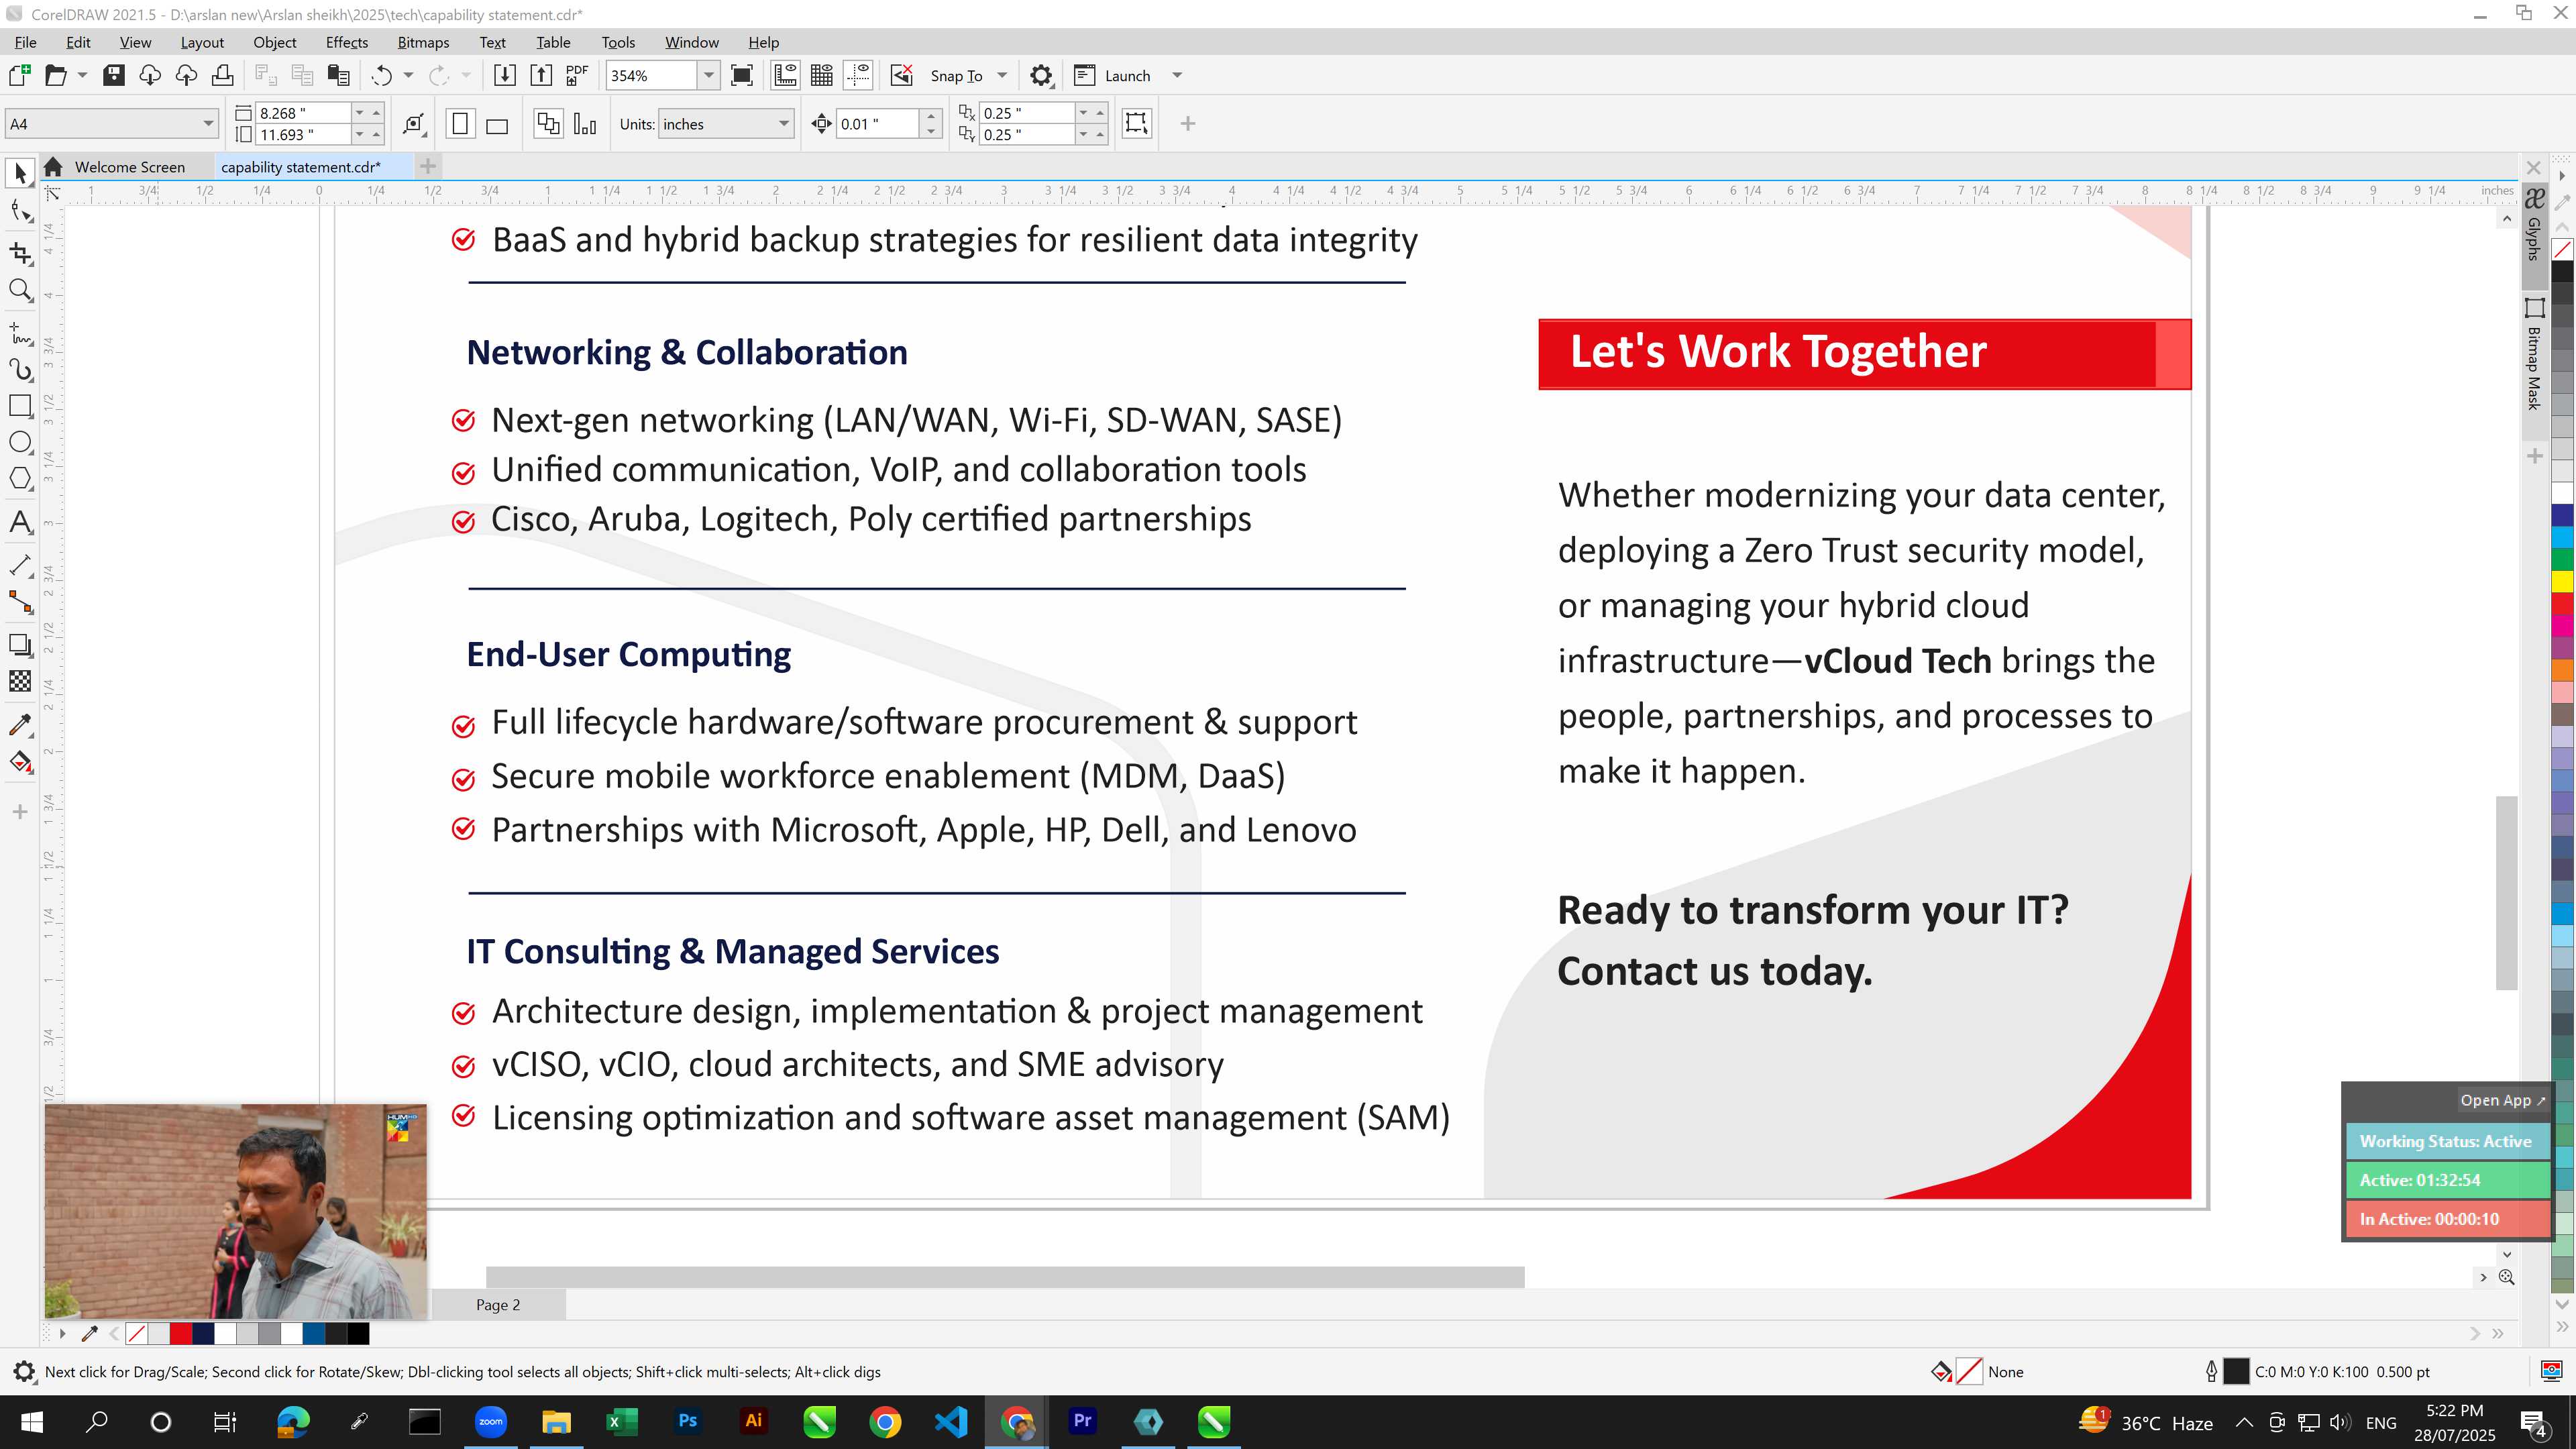
Task: Expand the Undo history dropdown arrow
Action: (x=408, y=75)
